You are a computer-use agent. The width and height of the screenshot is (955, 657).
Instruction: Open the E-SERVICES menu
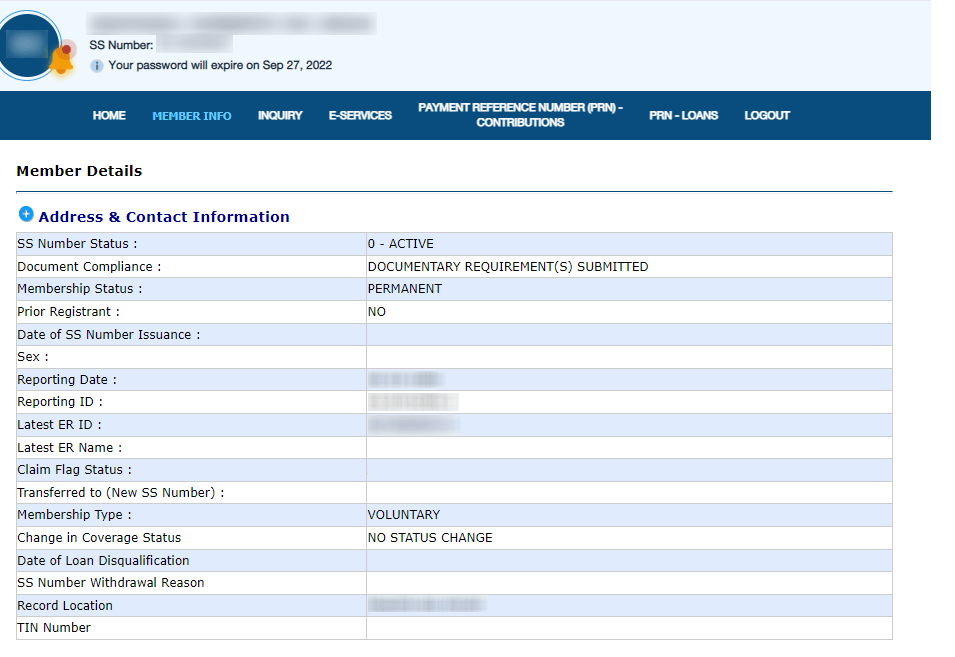coord(361,115)
